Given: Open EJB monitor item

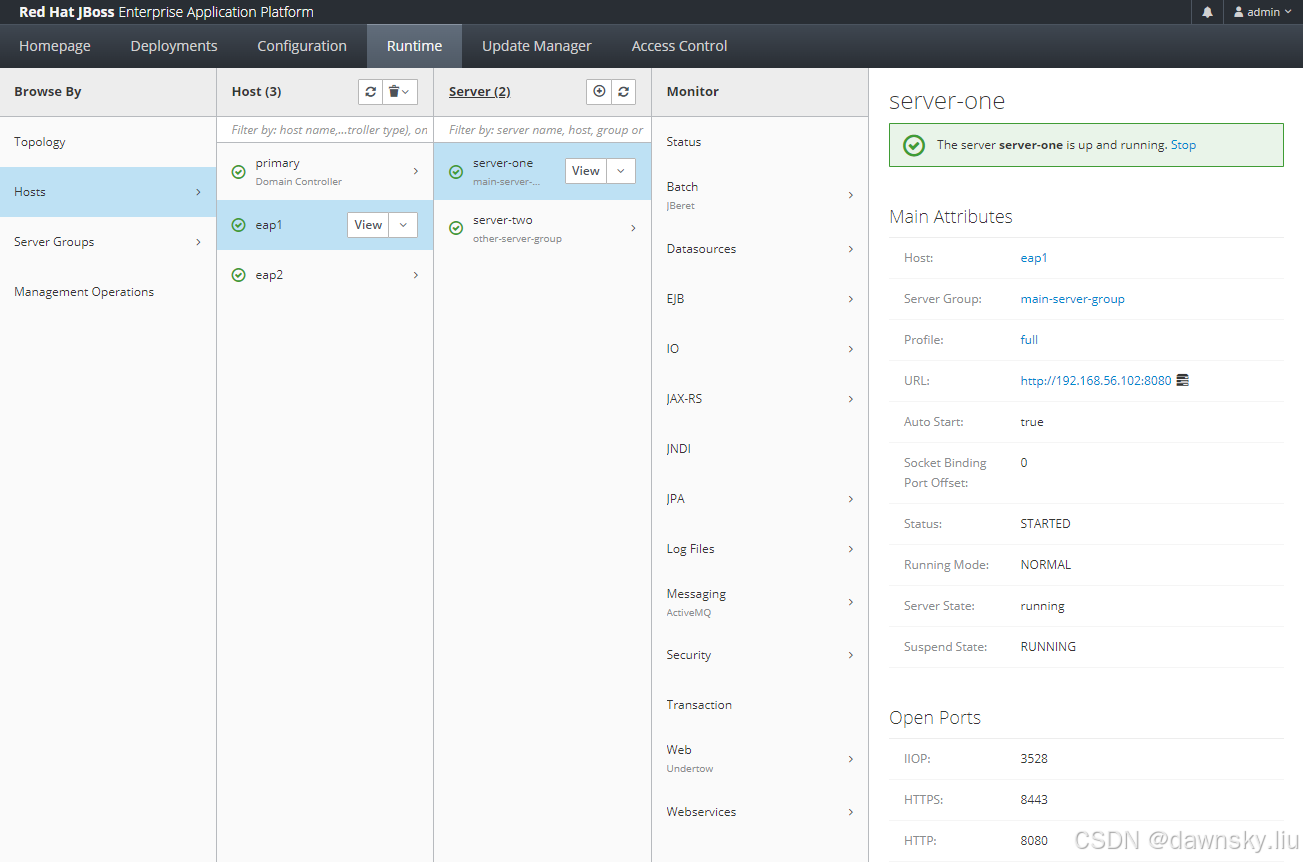Looking at the screenshot, I should point(760,299).
